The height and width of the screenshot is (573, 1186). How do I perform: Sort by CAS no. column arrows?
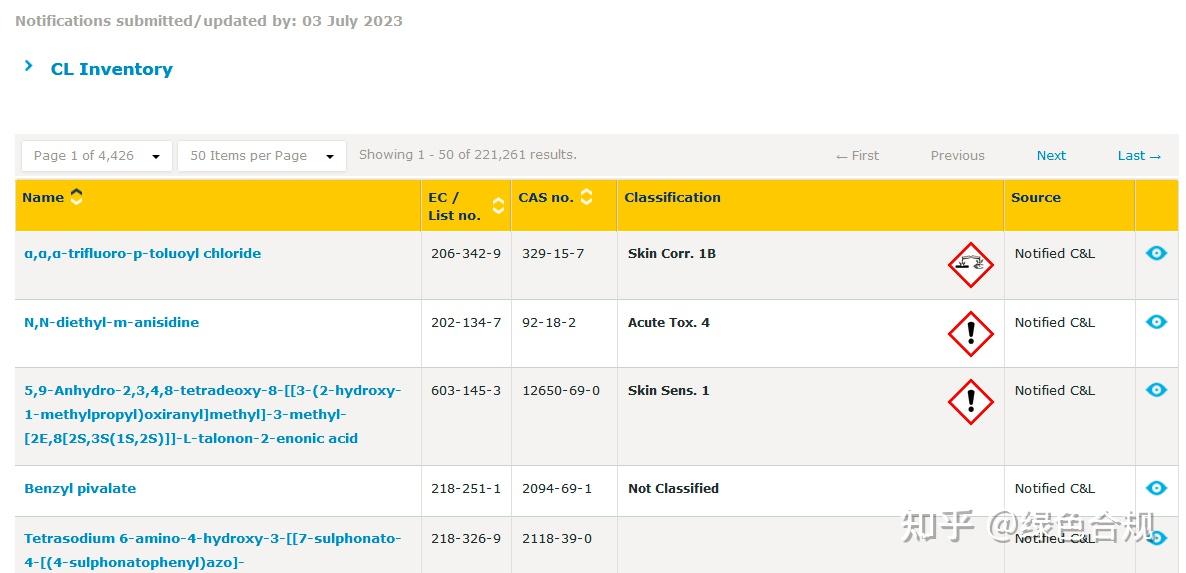[x=586, y=197]
